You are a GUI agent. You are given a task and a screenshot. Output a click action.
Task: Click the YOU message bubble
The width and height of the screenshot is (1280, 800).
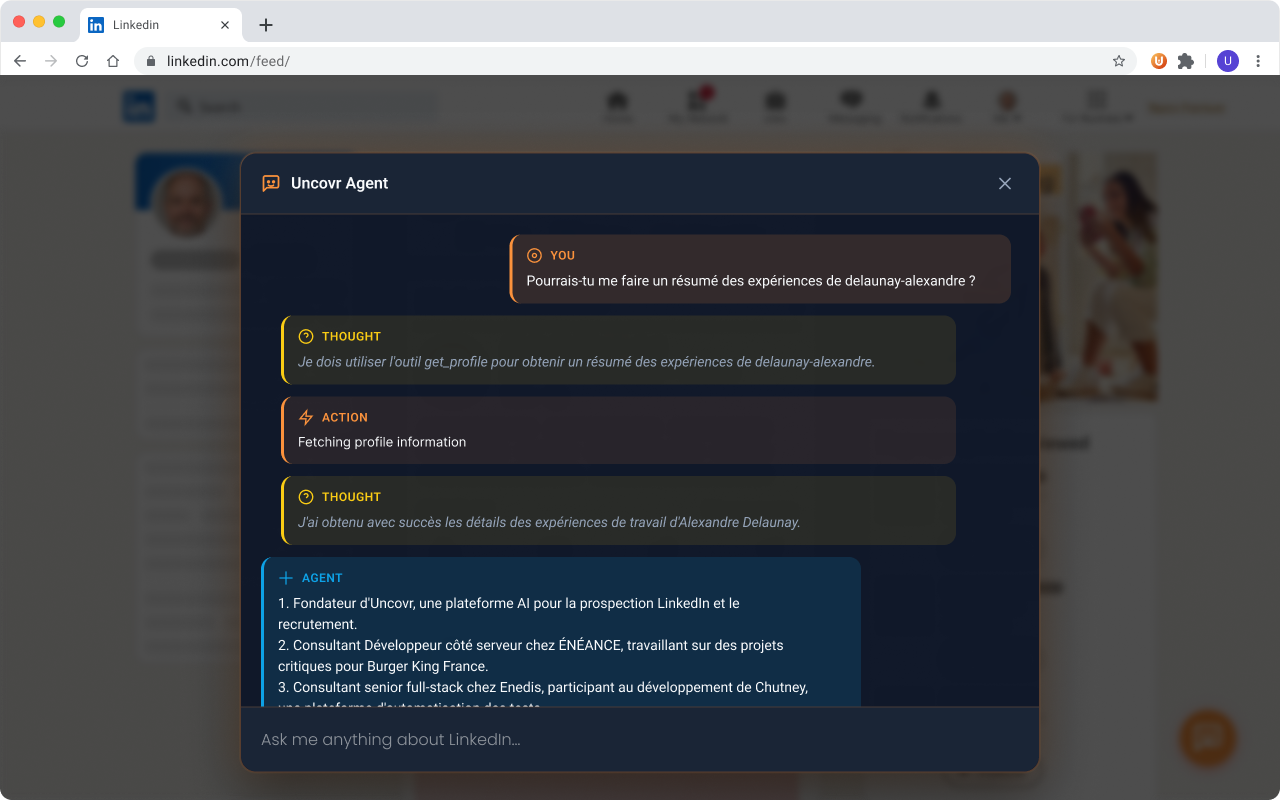(760, 269)
